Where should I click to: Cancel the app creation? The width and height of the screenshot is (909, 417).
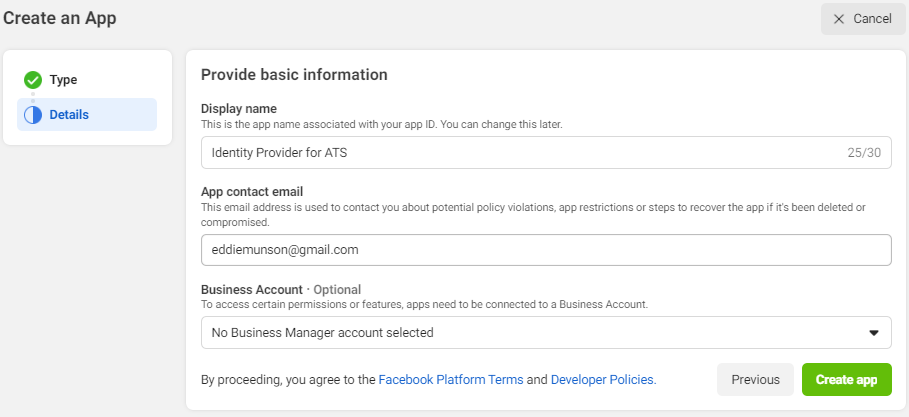click(862, 19)
